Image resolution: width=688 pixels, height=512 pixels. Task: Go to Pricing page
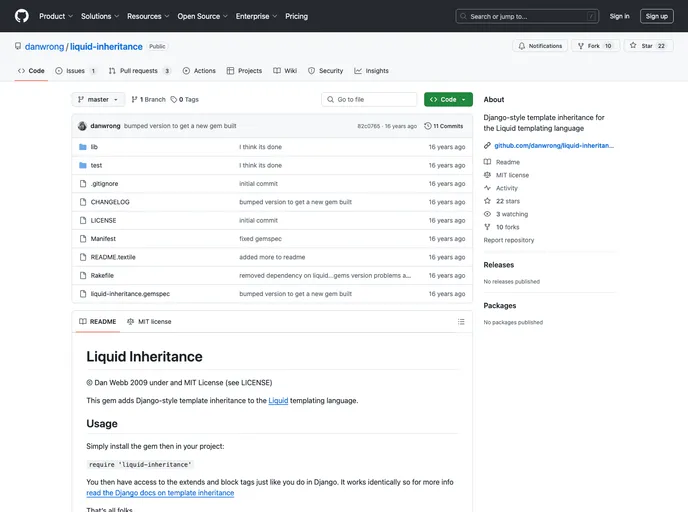pos(296,16)
